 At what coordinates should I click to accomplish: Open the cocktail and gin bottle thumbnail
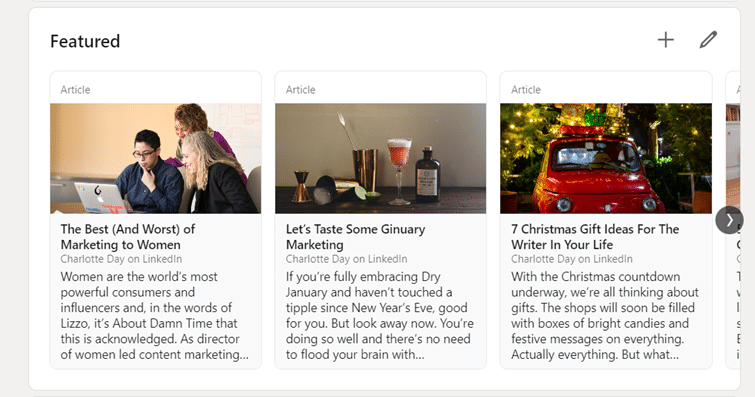[x=380, y=159]
